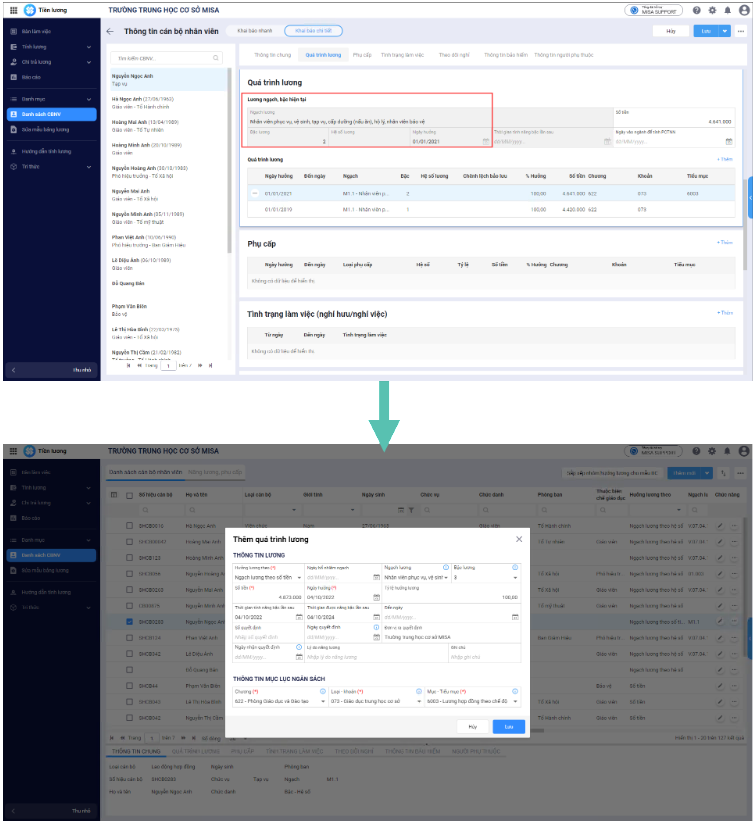Image resolution: width=755 pixels, height=821 pixels.
Task: Switch to the Phụ cấp tab
Action: (362, 55)
